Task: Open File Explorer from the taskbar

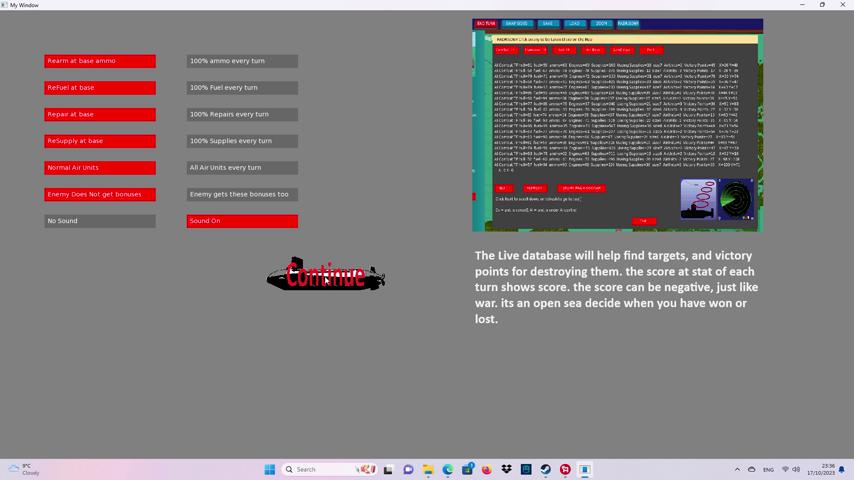Action: (x=428, y=469)
